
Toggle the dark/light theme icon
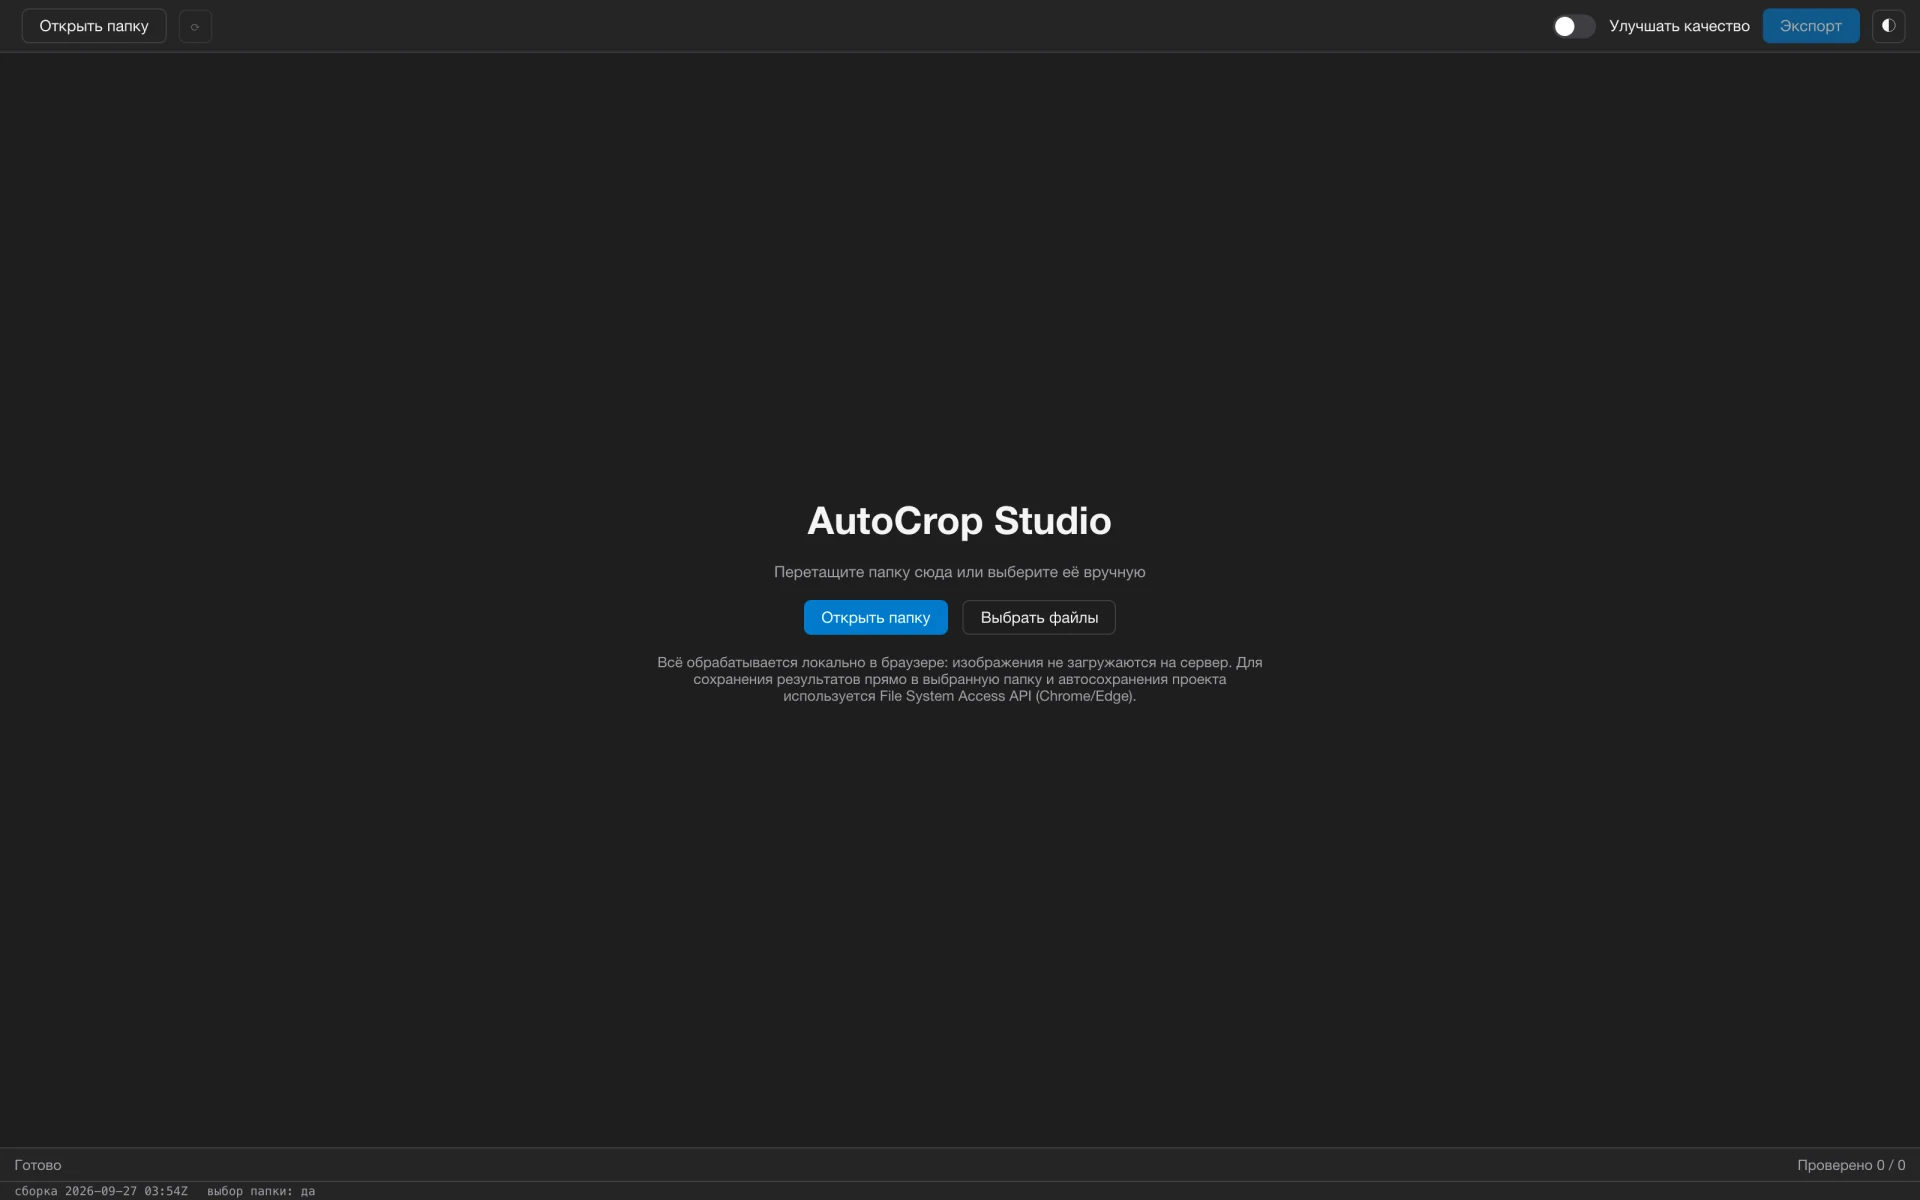click(x=1888, y=26)
